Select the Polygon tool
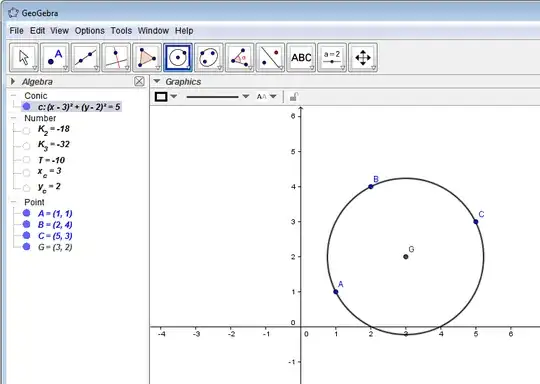This screenshot has width=540, height=384. 147,58
